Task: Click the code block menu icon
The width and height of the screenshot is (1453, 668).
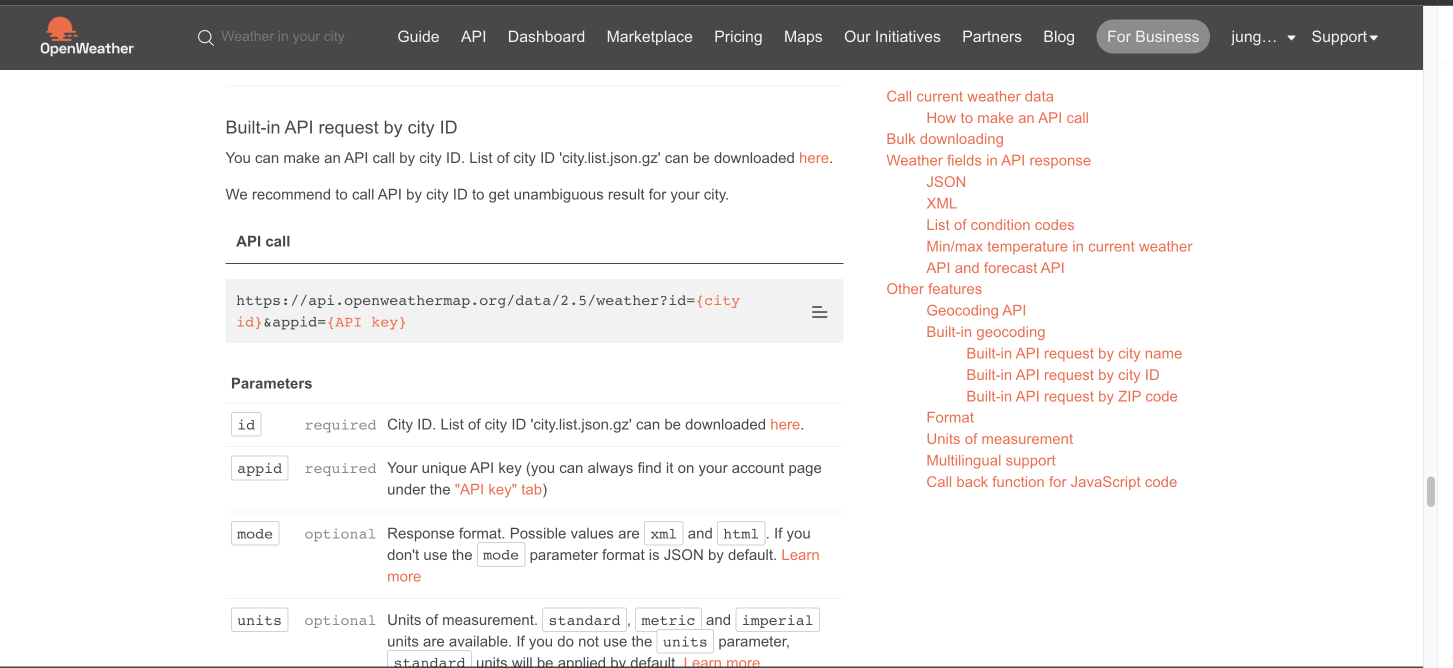Action: 819,312
